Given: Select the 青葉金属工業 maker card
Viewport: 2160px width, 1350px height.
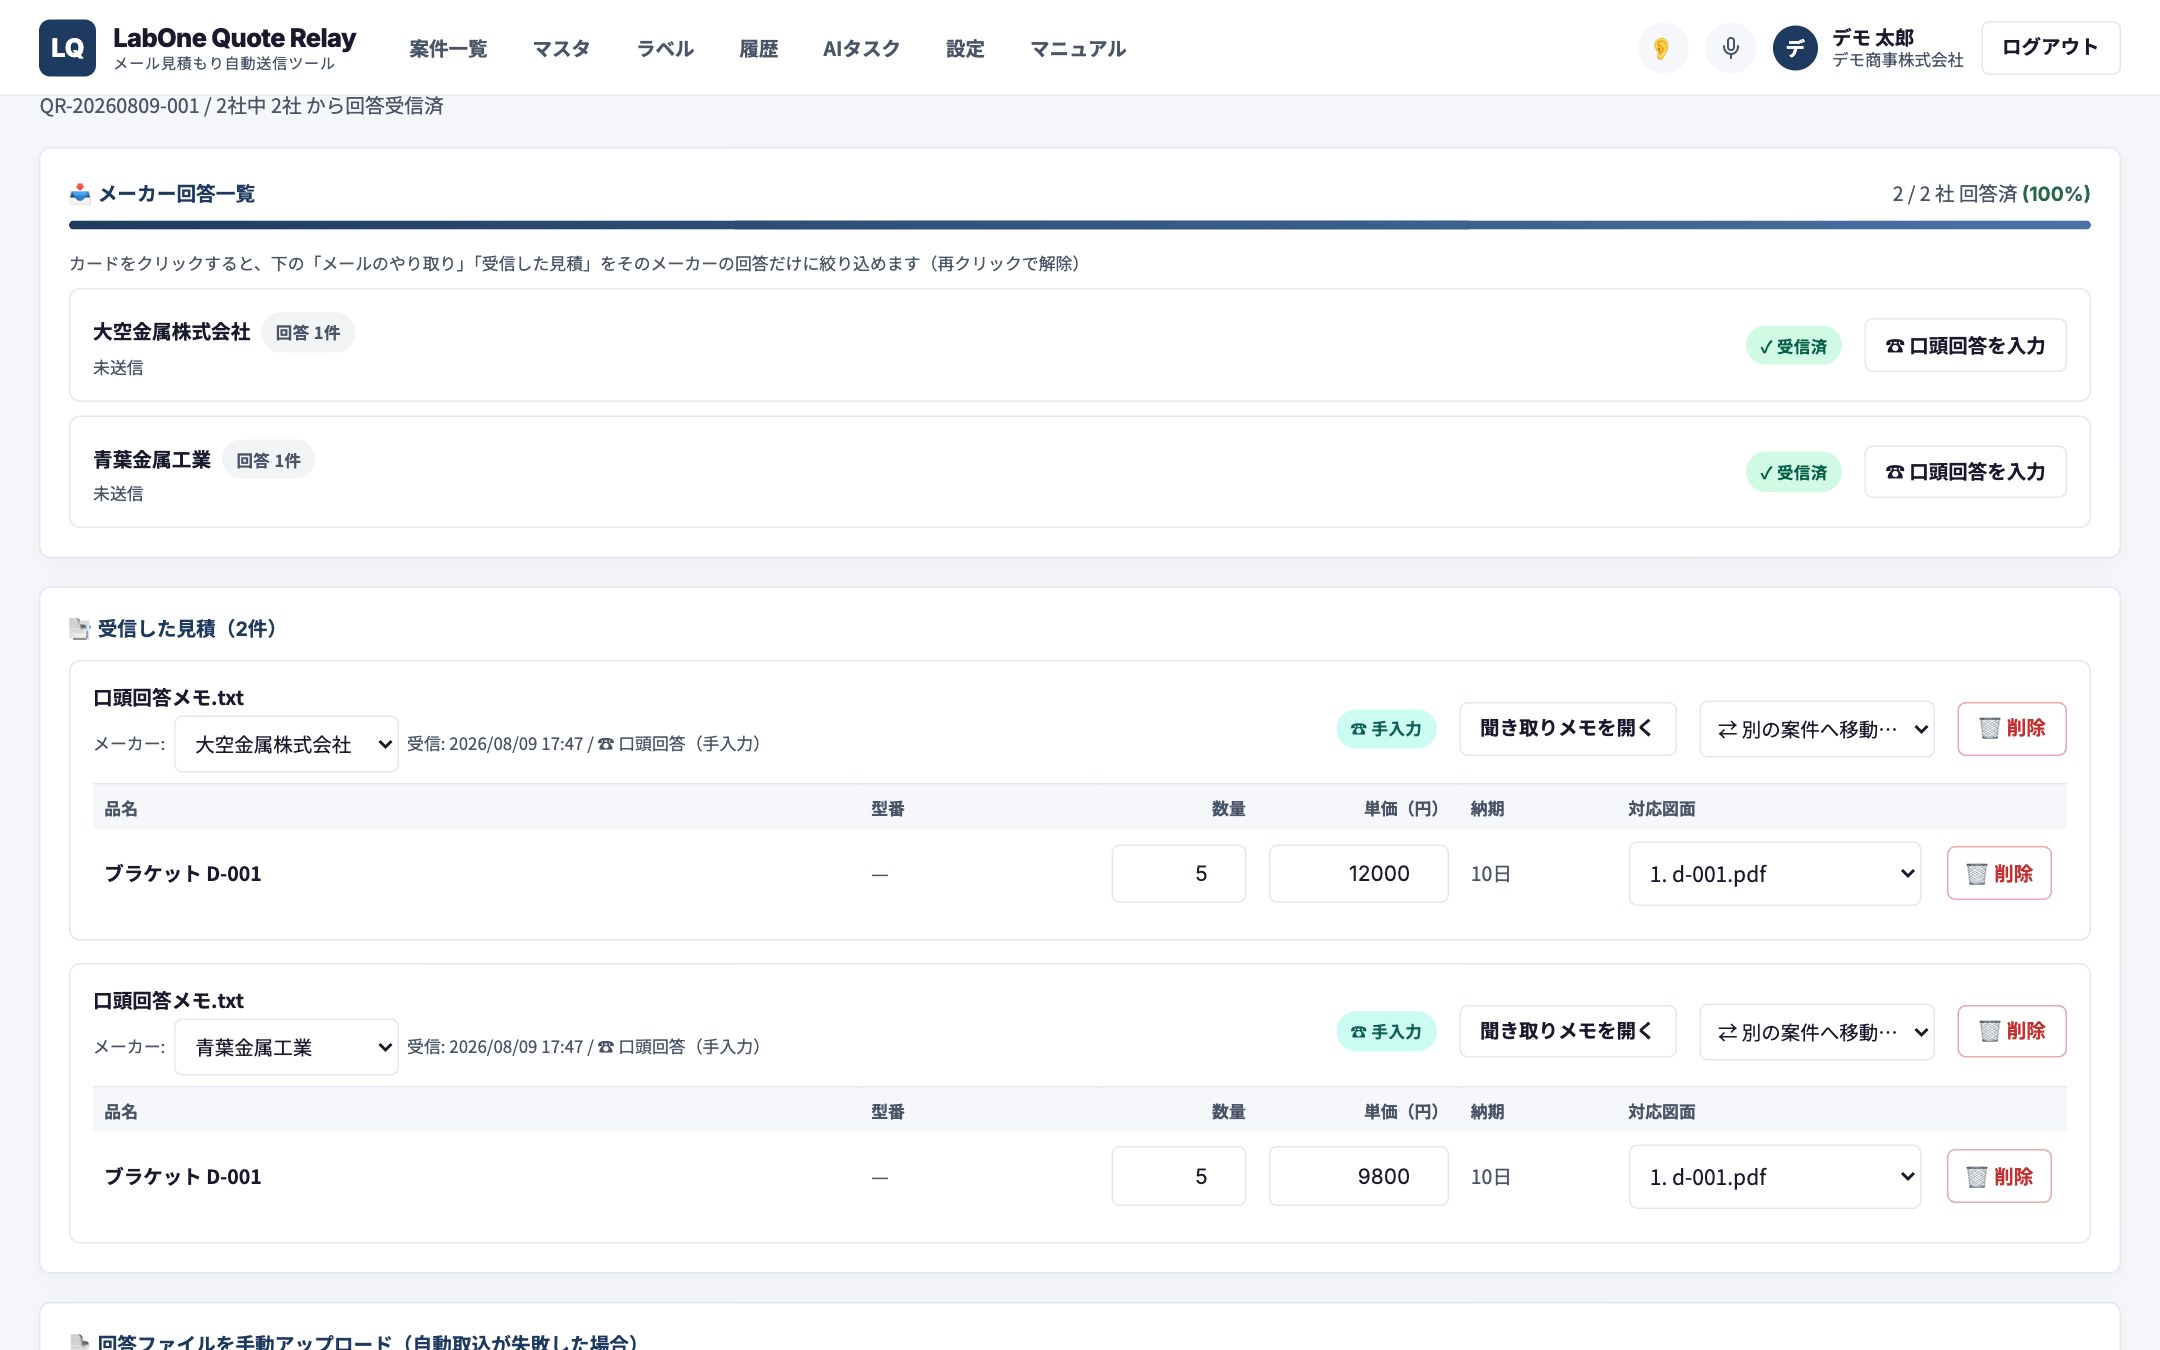Looking at the screenshot, I should point(1079,472).
